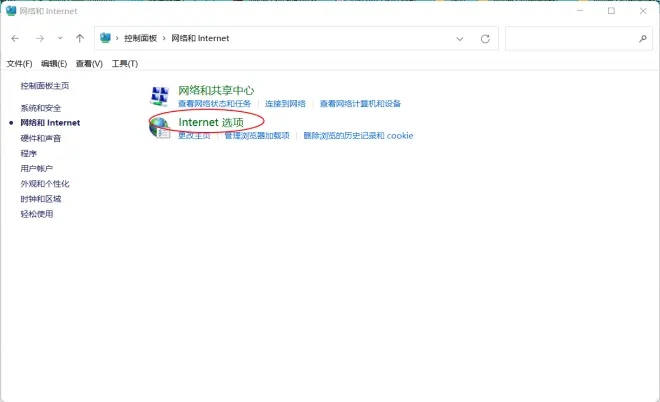Open 时钟和区域 category in sidebar
The height and width of the screenshot is (402, 660).
point(41,199)
